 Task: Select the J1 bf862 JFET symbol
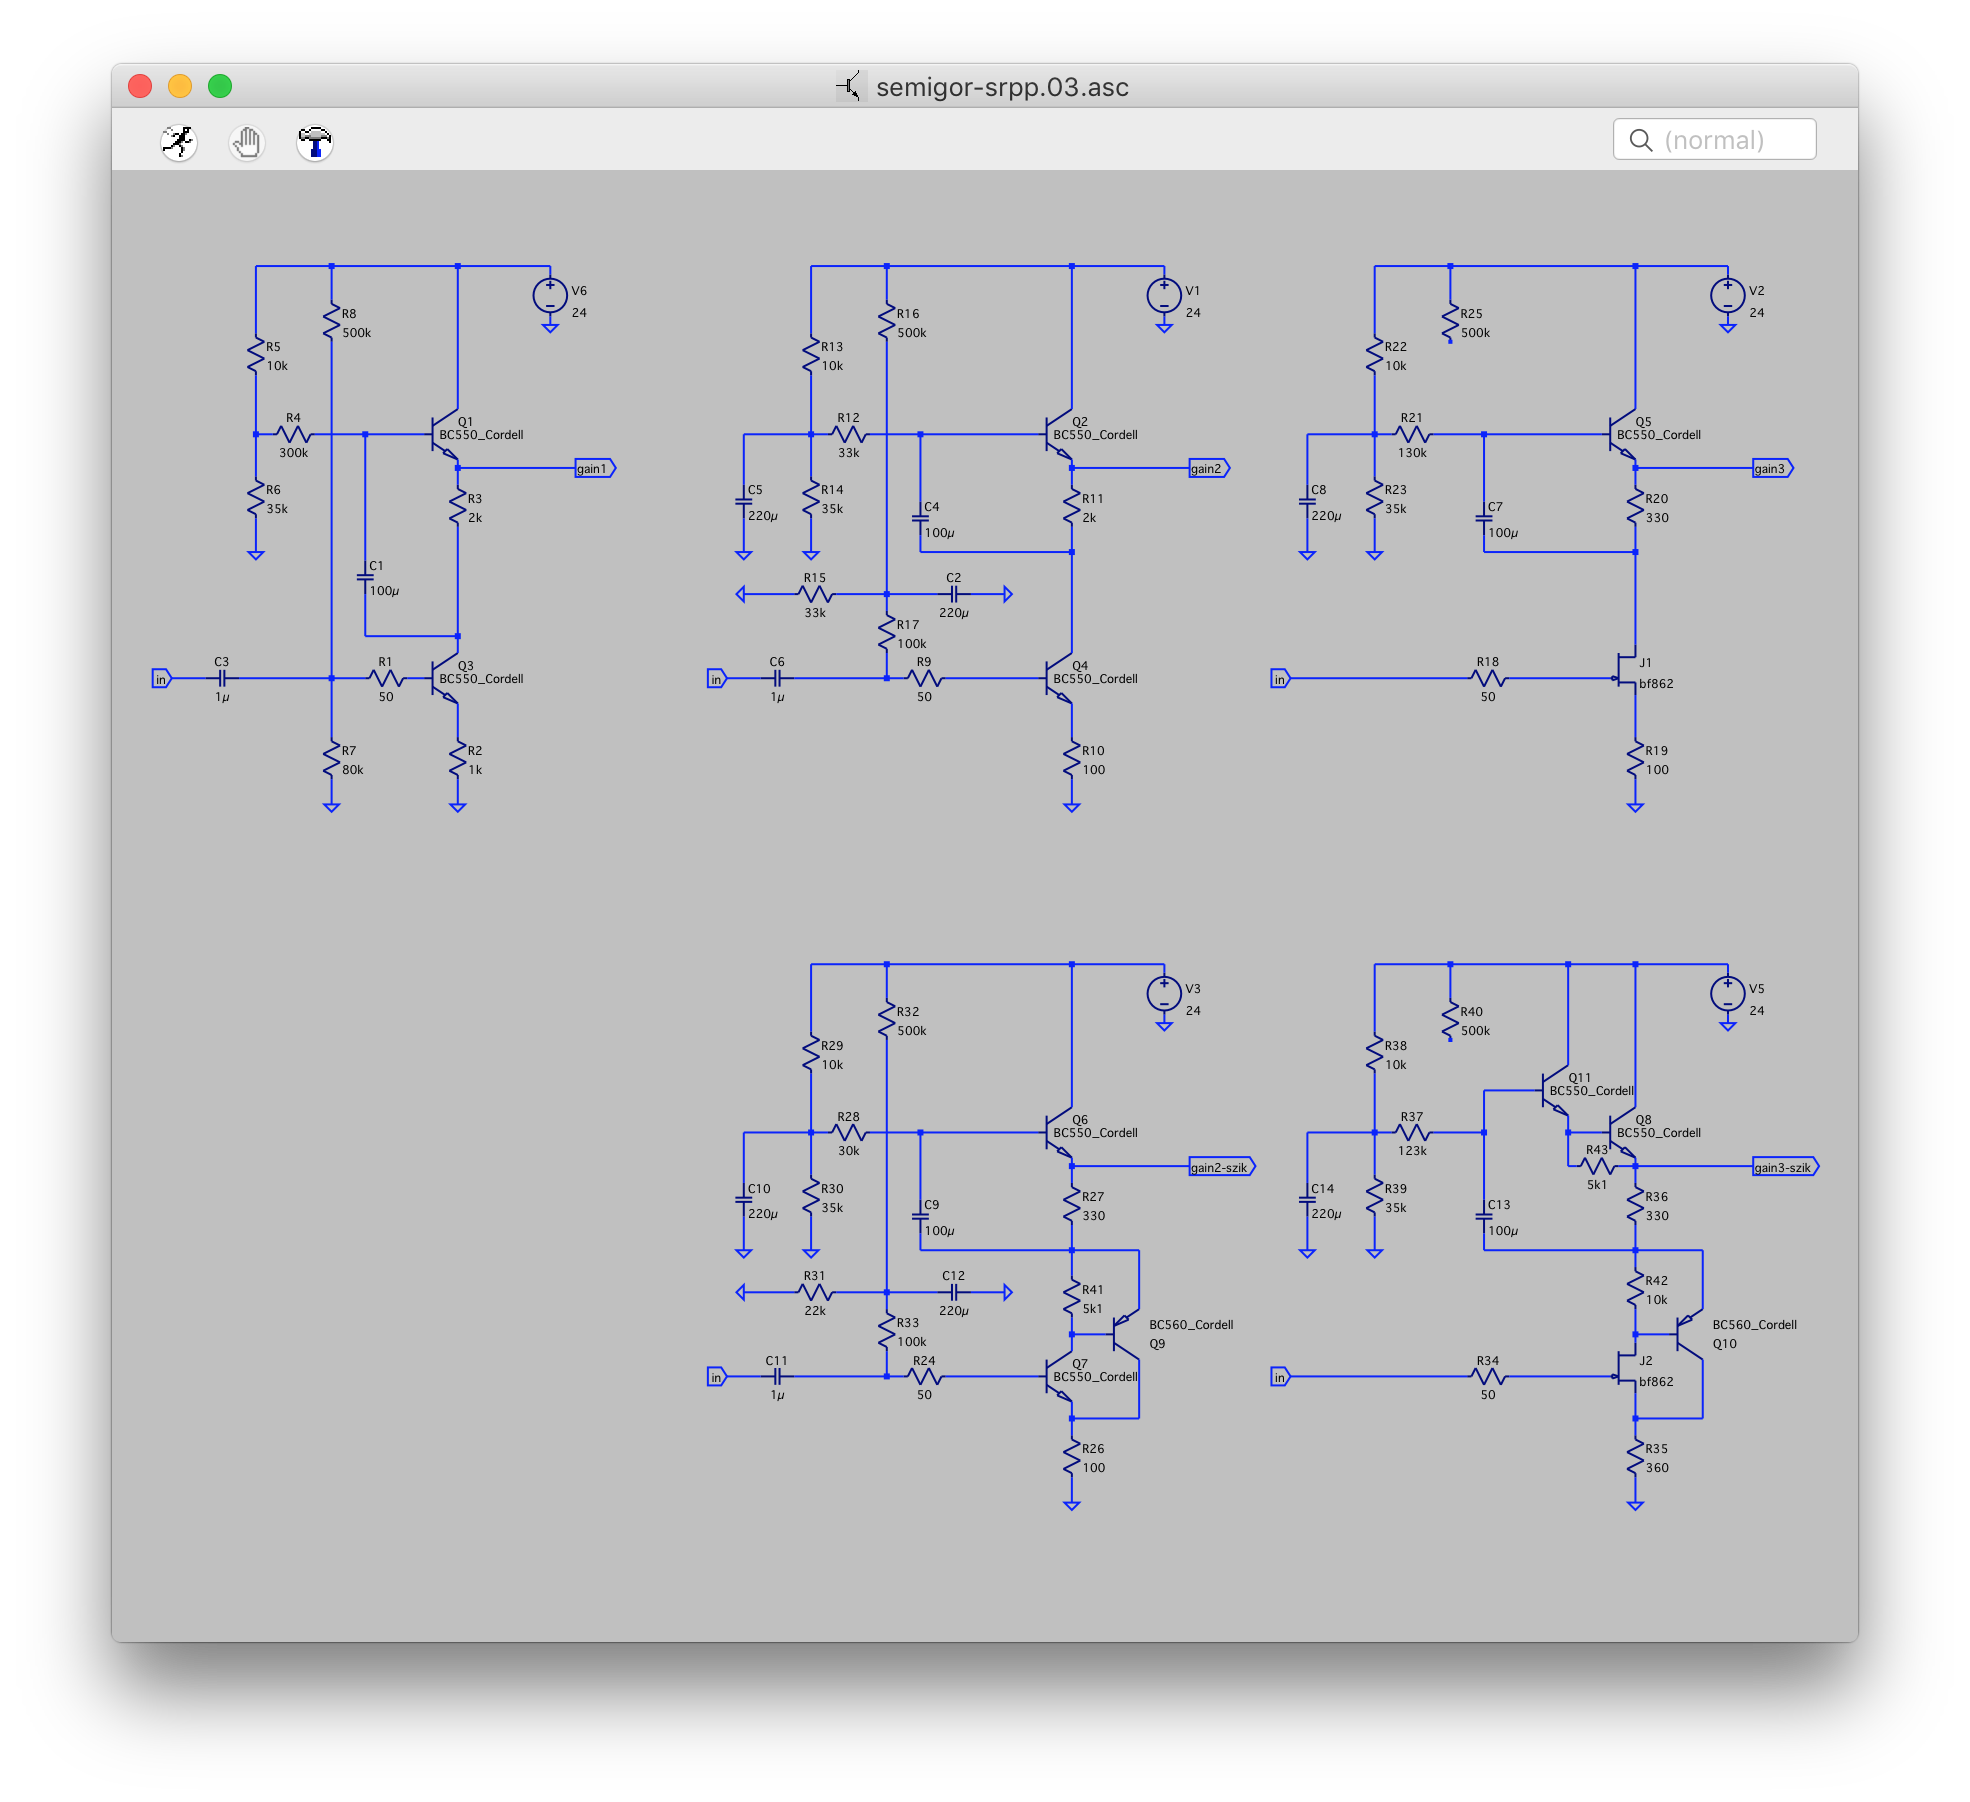(1626, 671)
